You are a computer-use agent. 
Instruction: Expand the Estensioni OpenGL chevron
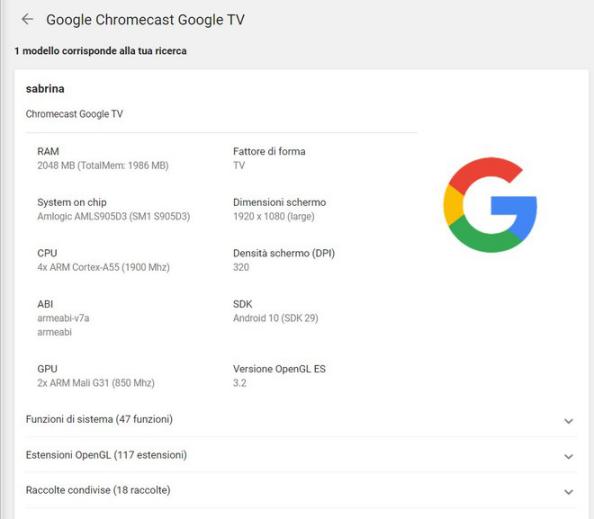568,456
